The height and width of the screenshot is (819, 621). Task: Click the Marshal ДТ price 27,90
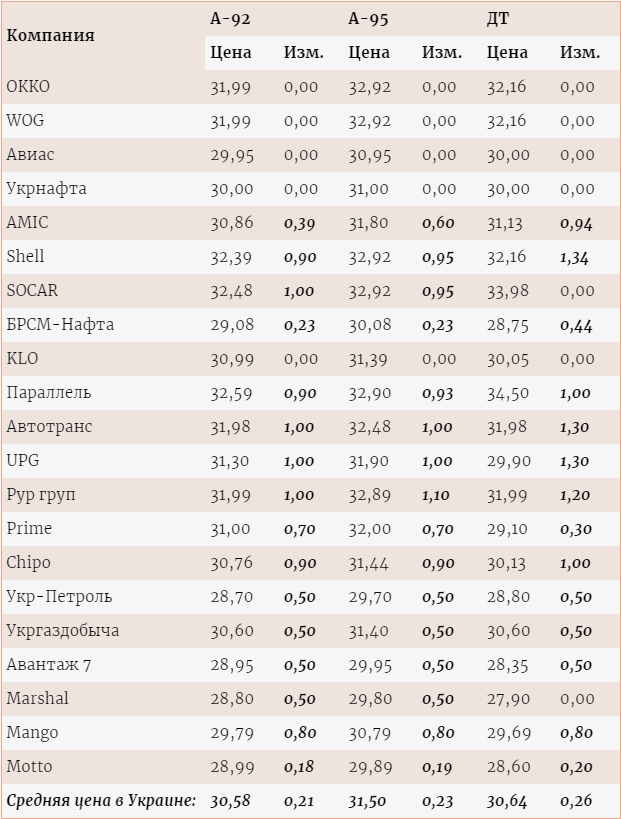pos(508,699)
